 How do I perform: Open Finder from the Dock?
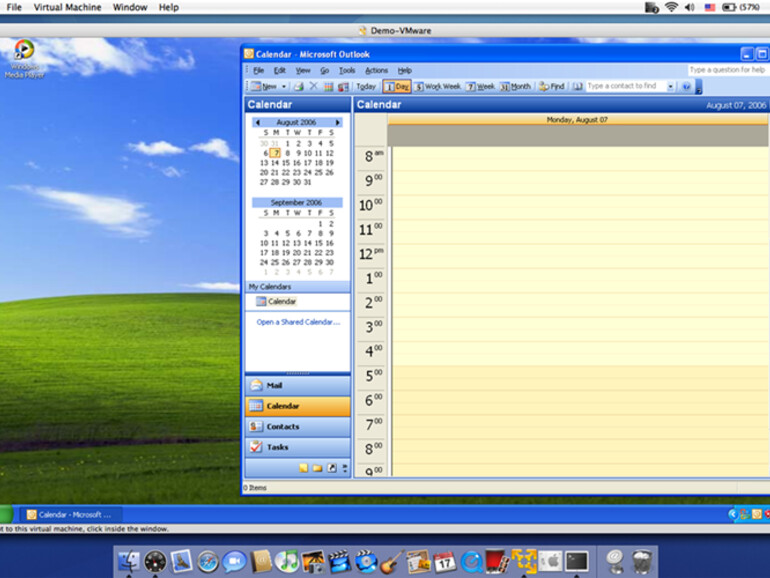129,561
